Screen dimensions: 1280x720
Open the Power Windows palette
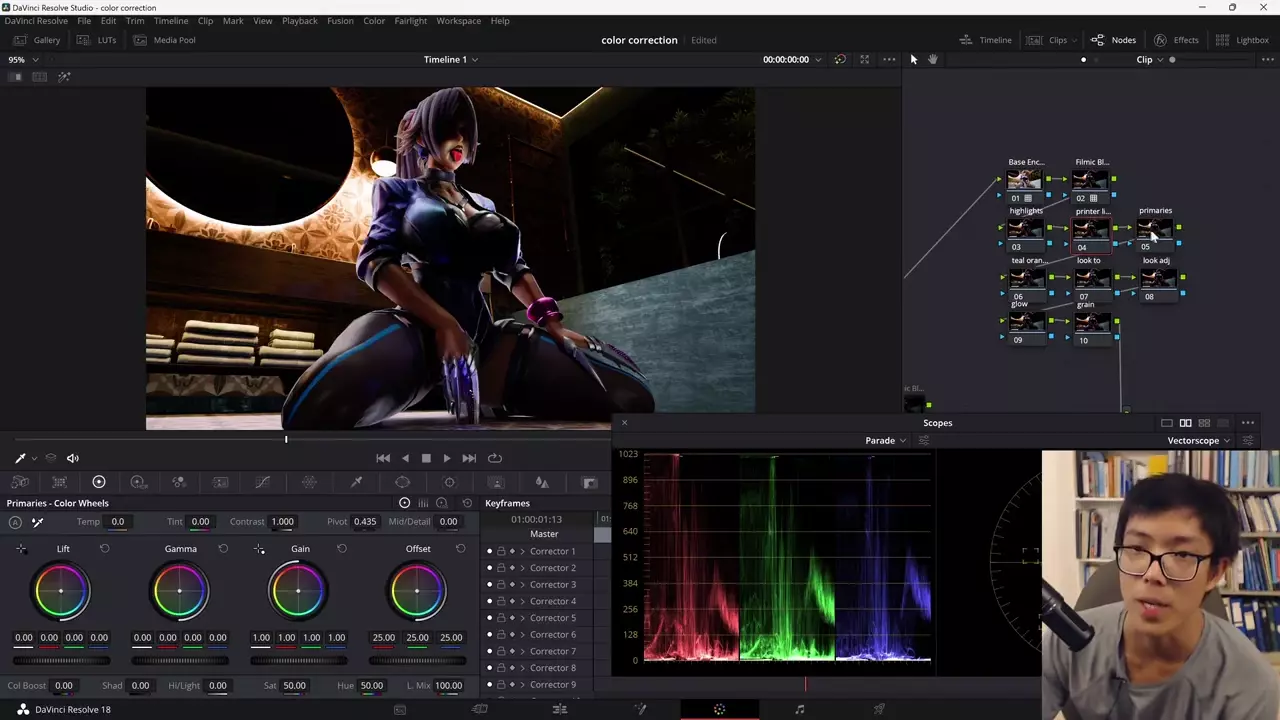403,483
